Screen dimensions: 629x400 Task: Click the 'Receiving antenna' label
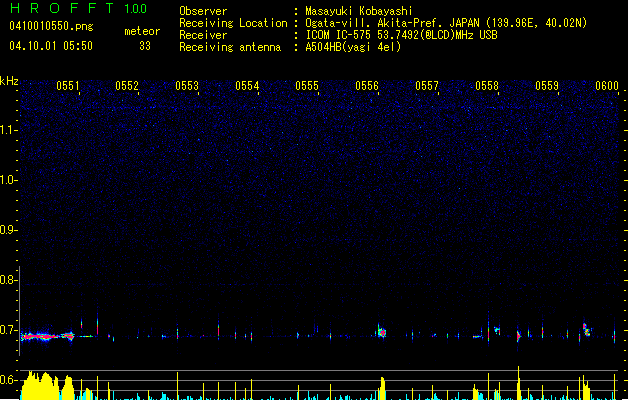(x=230, y=47)
